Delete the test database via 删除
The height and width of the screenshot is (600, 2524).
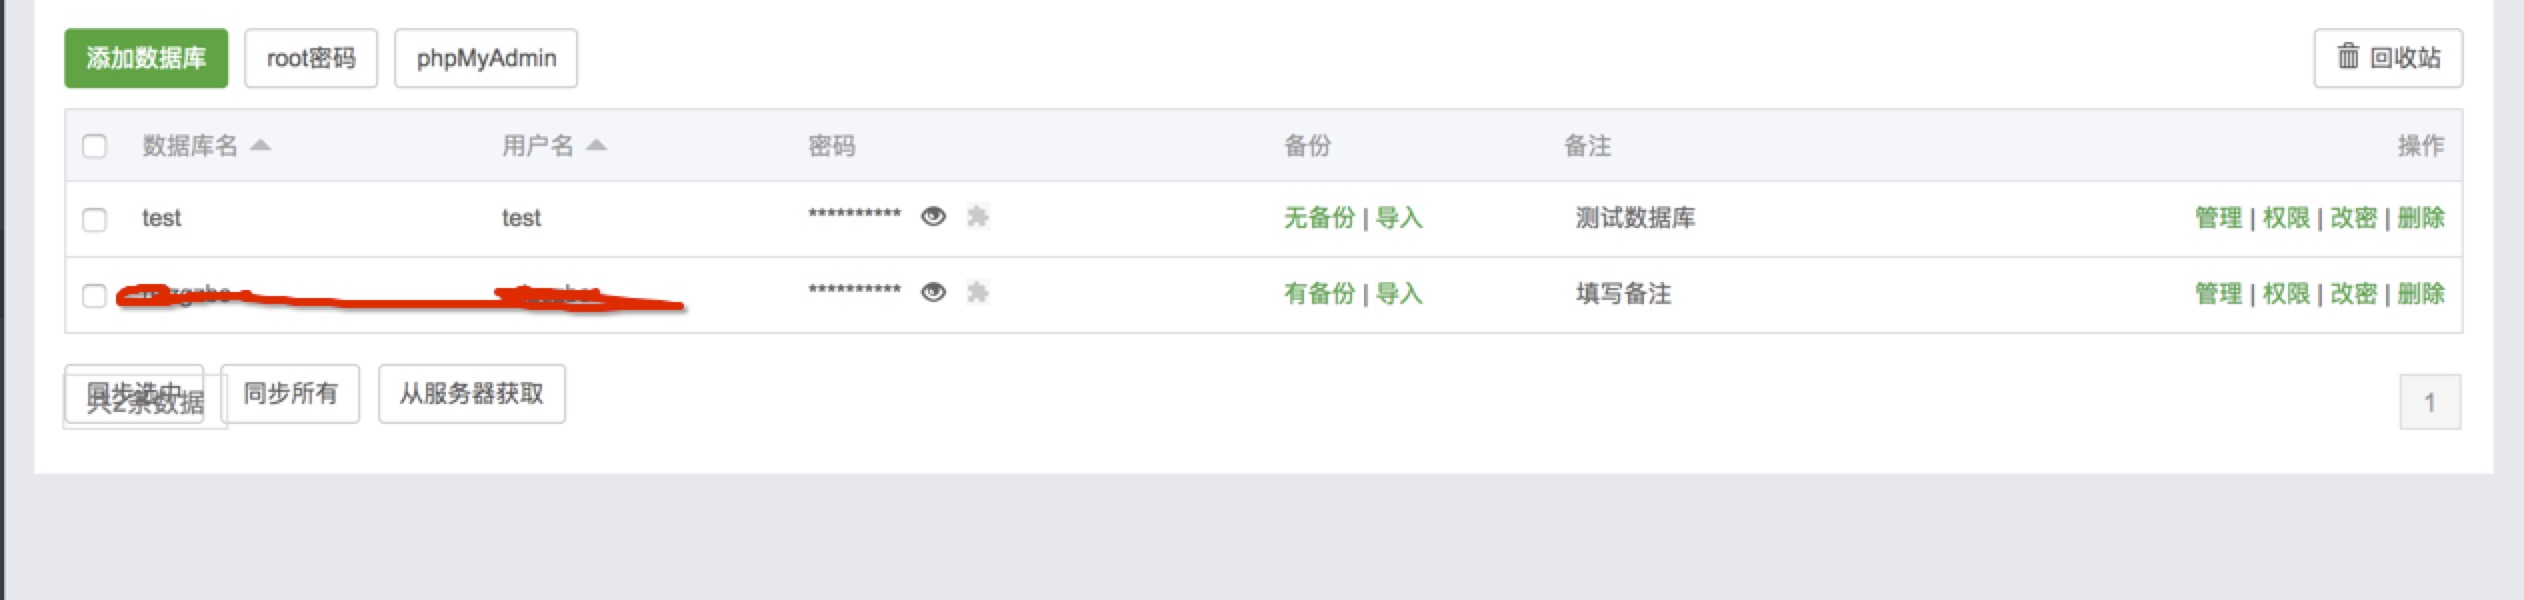pyautogui.click(x=2421, y=218)
